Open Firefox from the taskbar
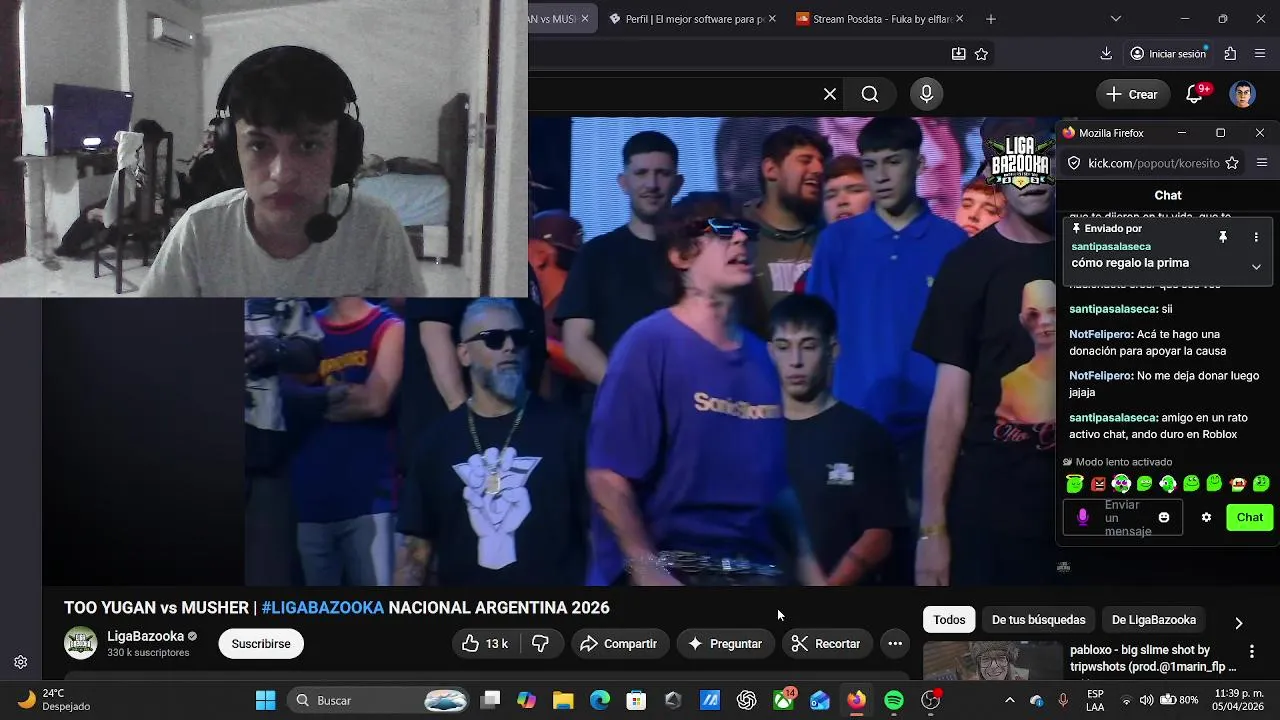The height and width of the screenshot is (720, 1280). click(857, 700)
